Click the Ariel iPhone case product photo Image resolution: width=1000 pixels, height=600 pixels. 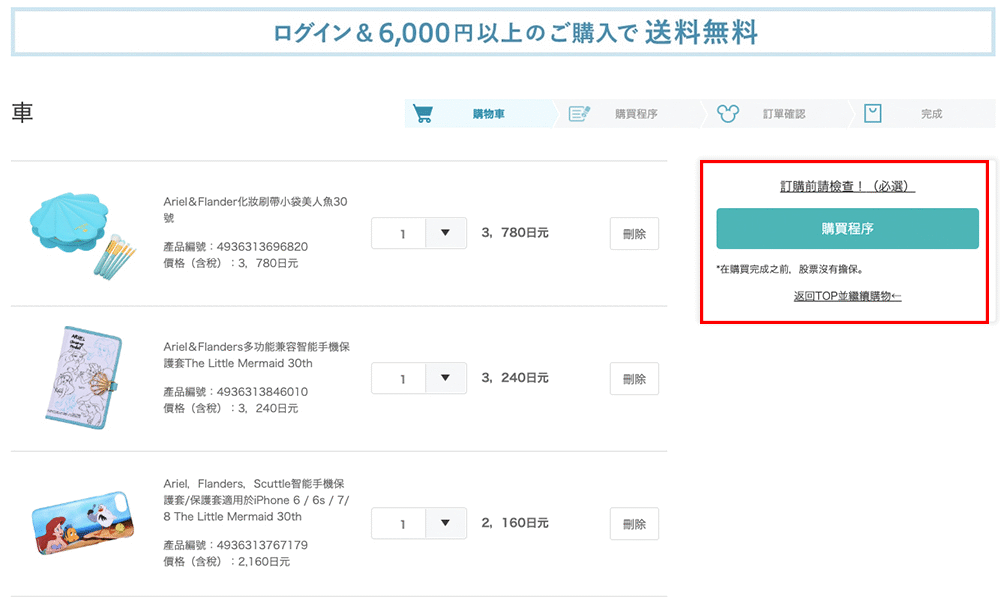click(83, 521)
